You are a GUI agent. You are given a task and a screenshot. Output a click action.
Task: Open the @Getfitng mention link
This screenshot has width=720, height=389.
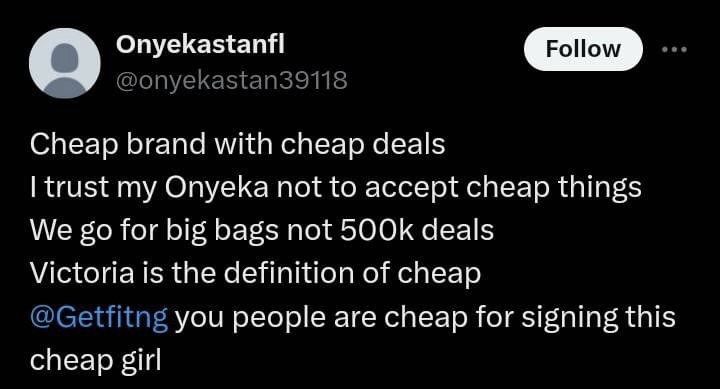pyautogui.click(x=99, y=318)
